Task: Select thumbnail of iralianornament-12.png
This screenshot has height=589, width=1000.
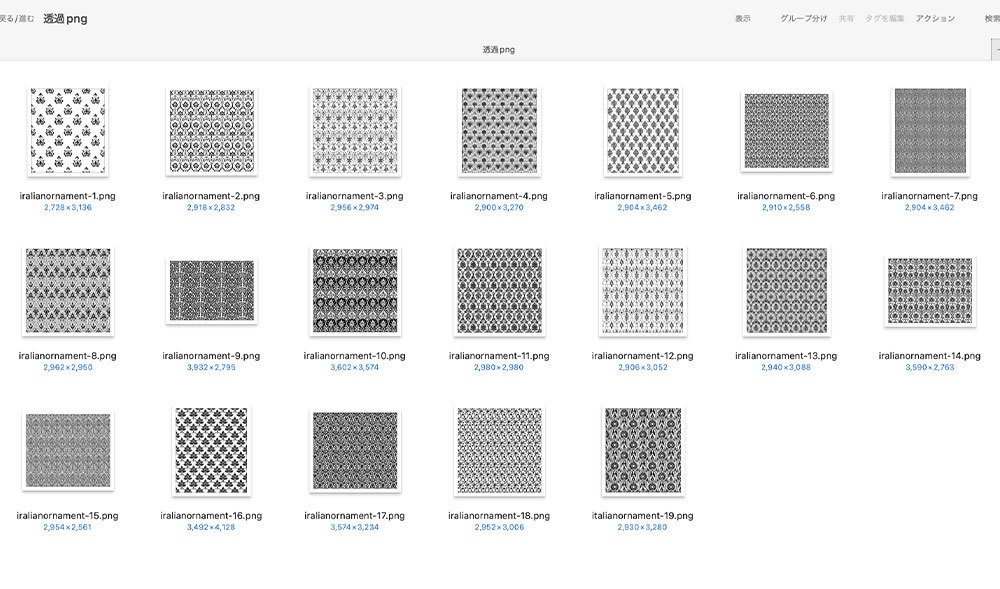Action: click(642, 291)
